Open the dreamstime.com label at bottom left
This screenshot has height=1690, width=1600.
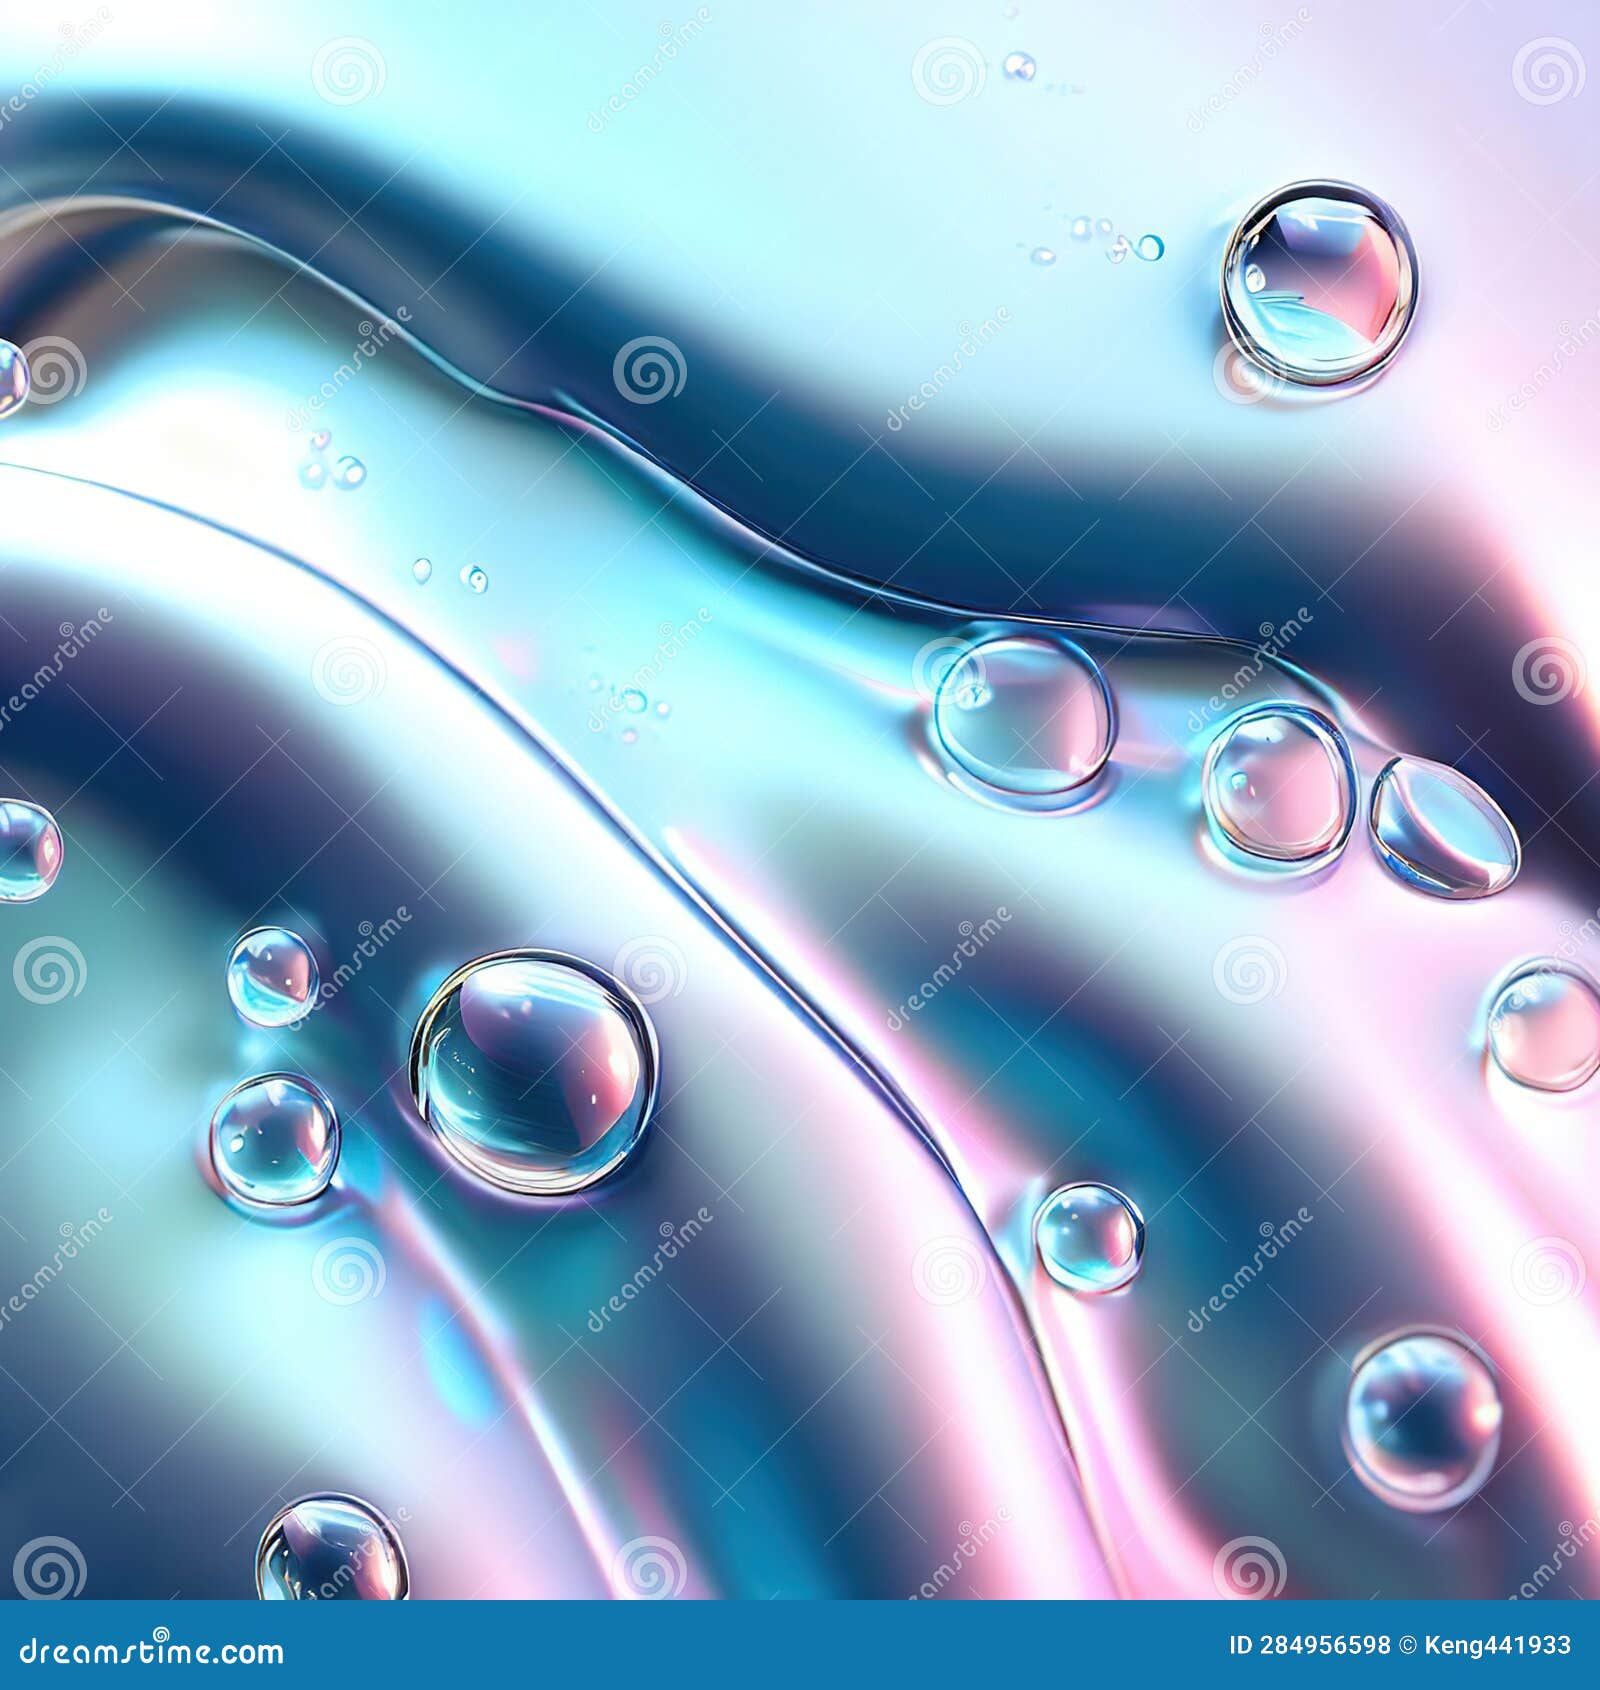coord(150,1650)
